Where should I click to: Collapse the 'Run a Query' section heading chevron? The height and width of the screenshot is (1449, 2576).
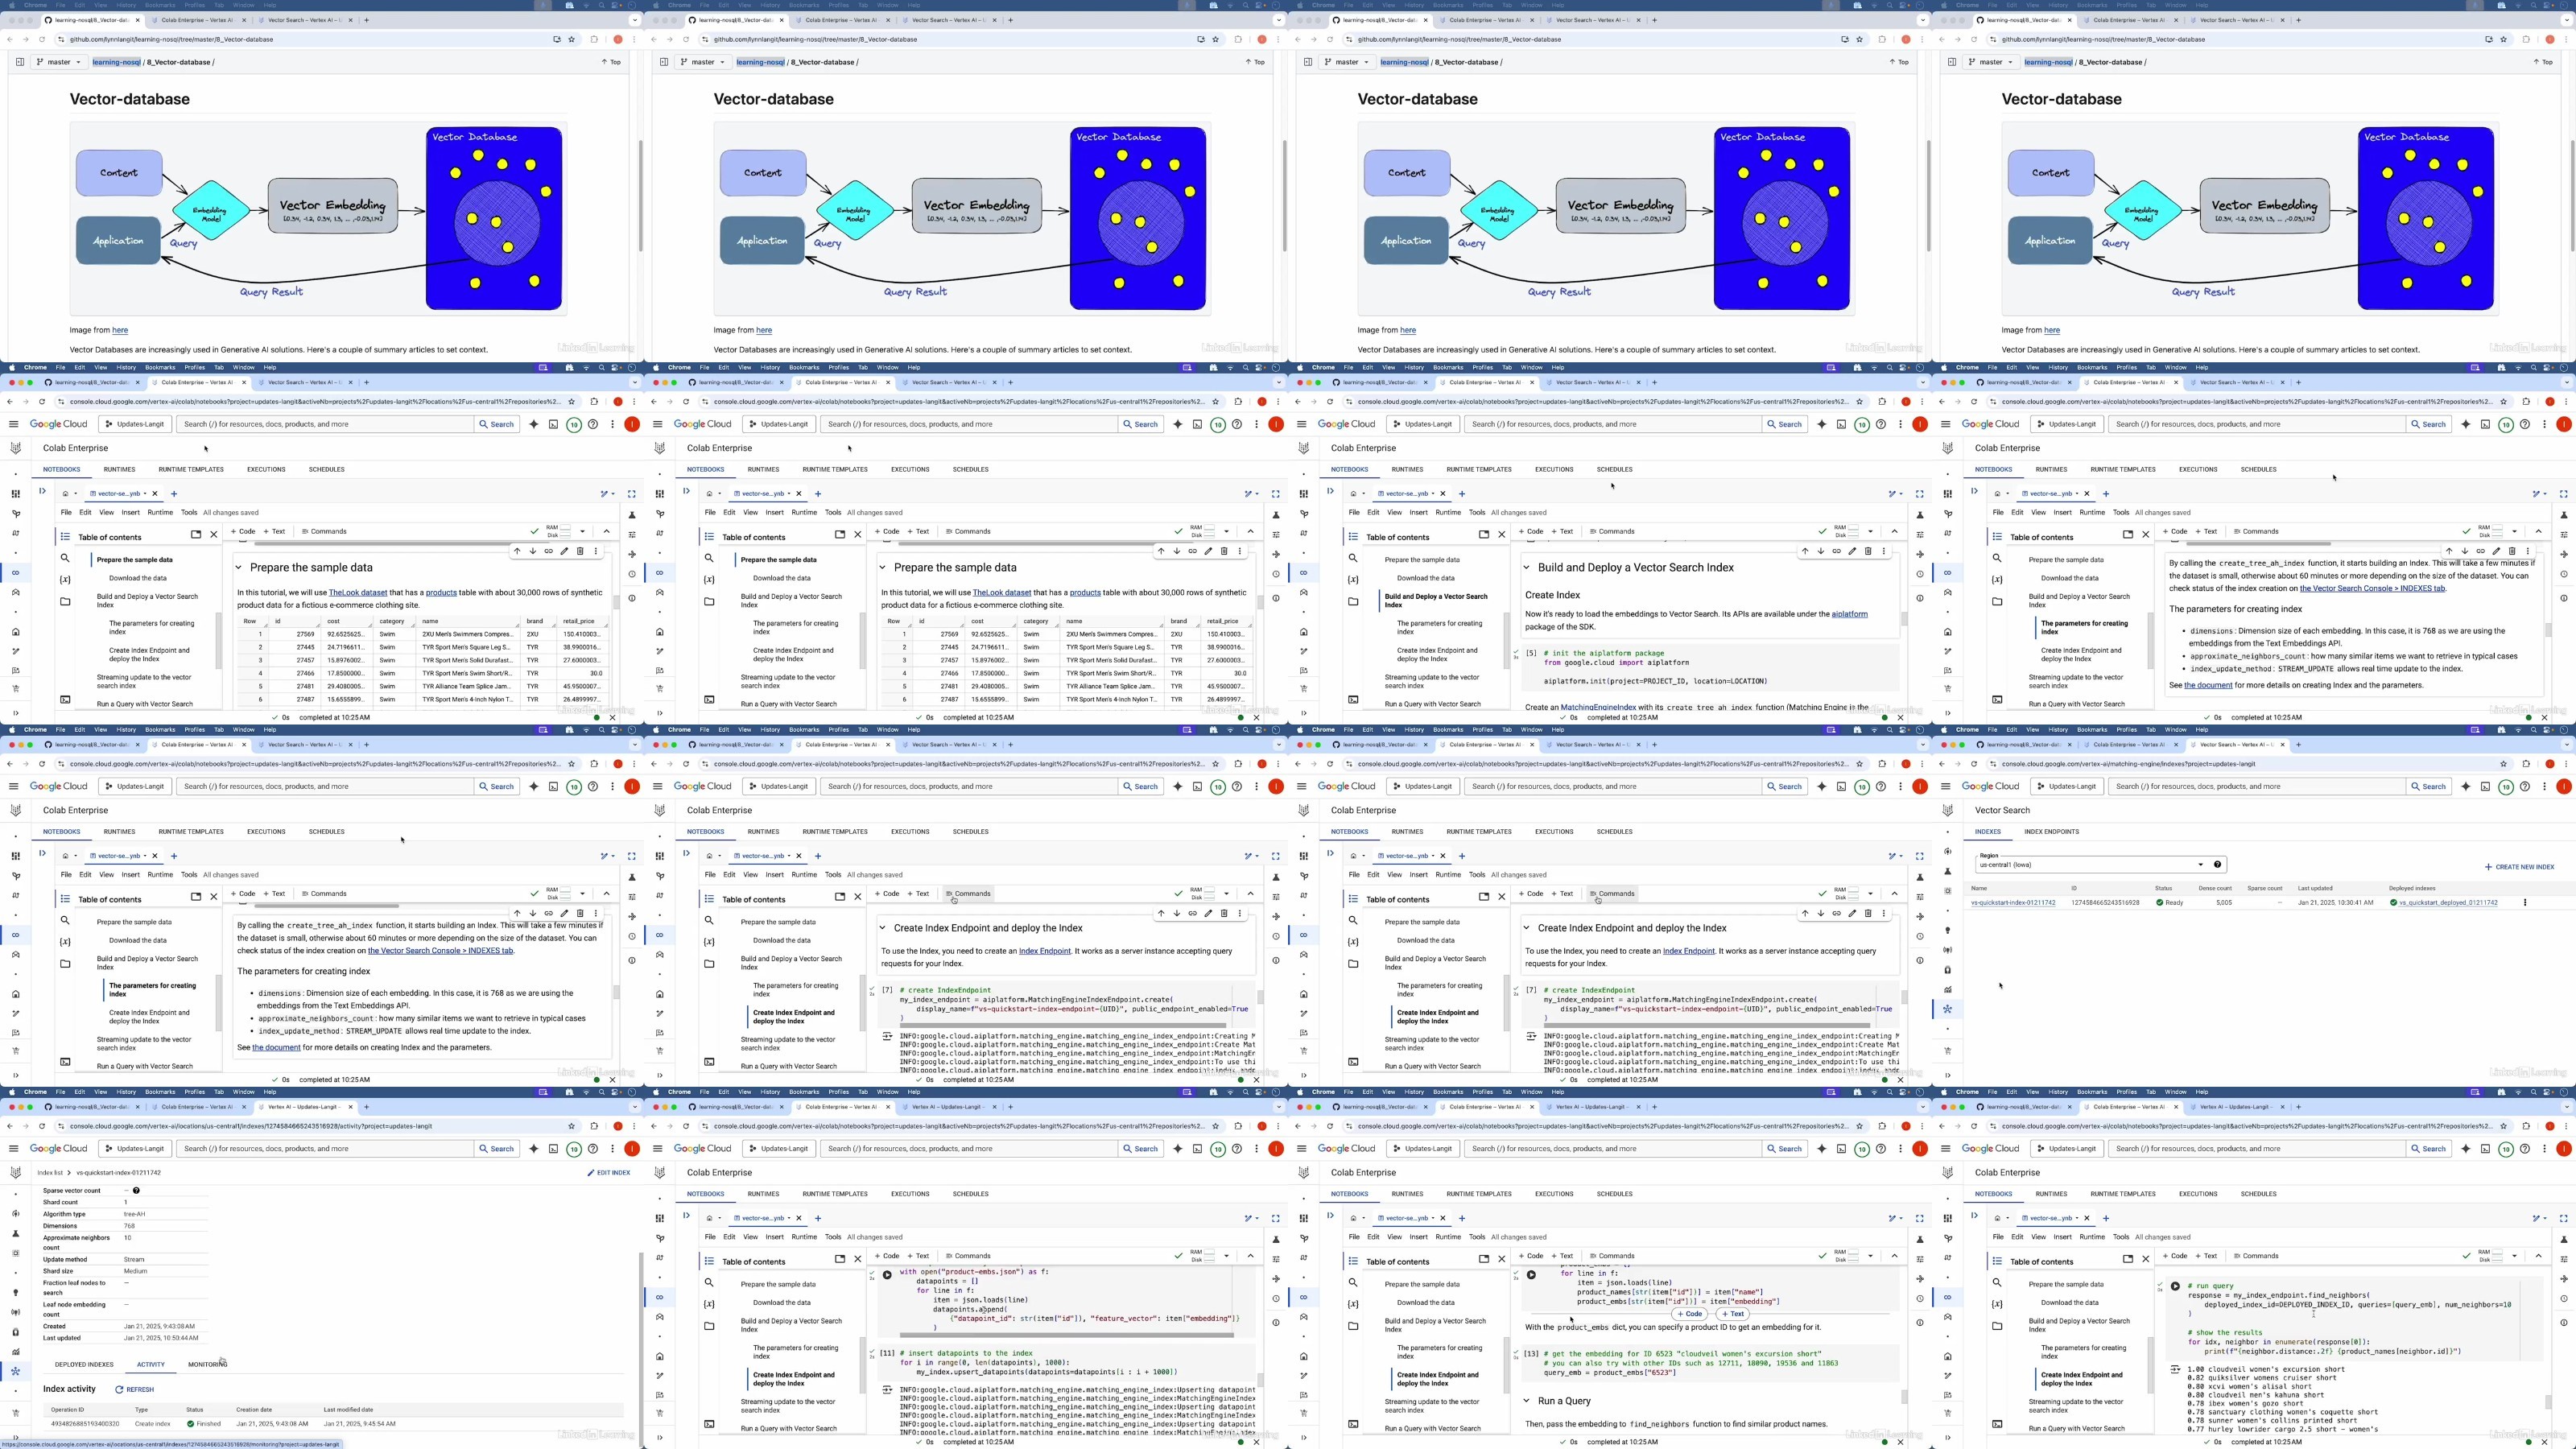coord(1527,1401)
